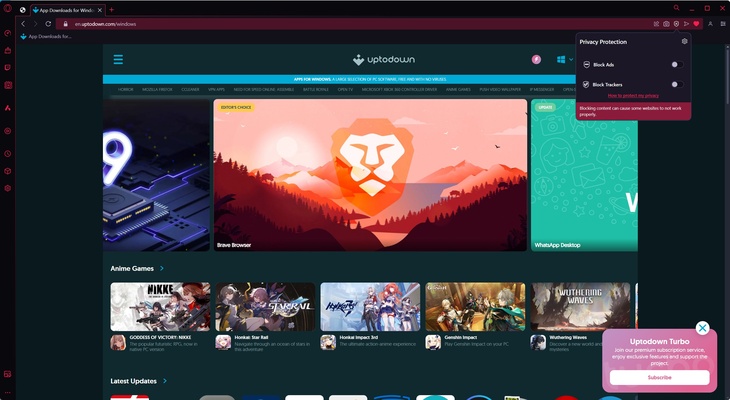Open GODDESS OF VICTORY: NIKKE title
Image resolution: width=730 pixels, height=400 pixels.
coord(160,337)
